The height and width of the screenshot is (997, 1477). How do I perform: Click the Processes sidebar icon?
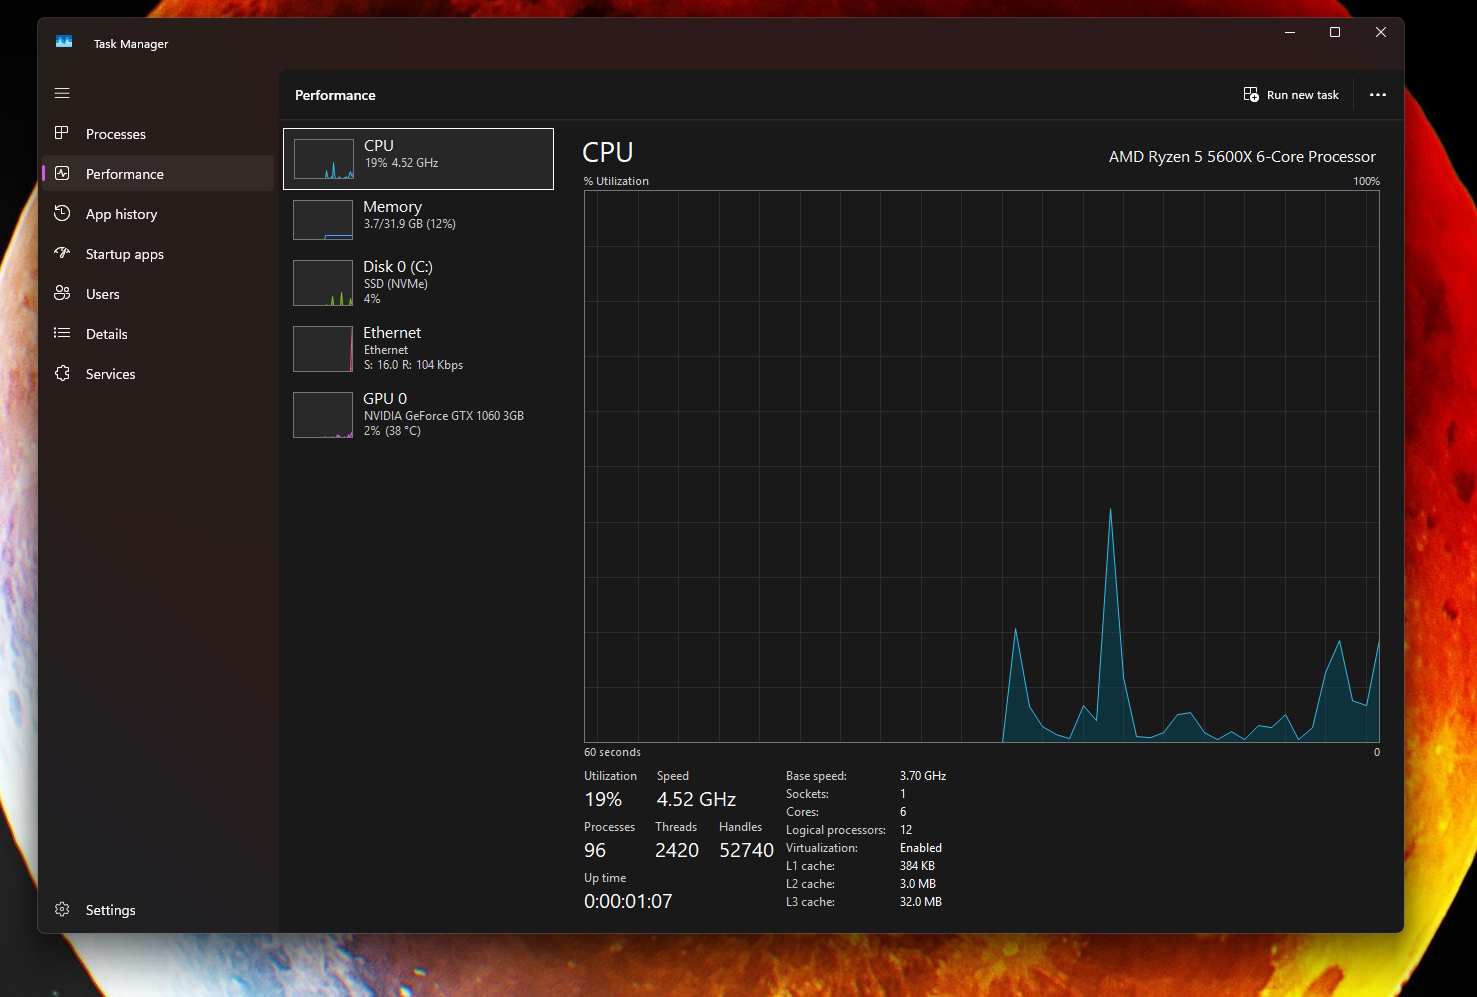(62, 133)
